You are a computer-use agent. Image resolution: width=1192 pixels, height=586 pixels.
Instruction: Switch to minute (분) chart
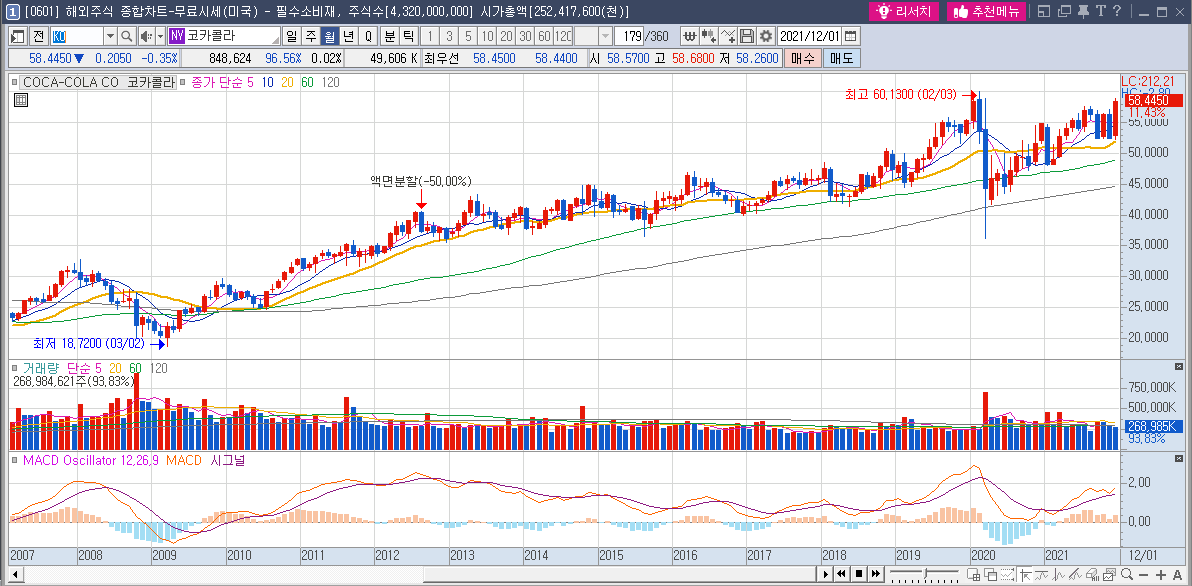[x=389, y=36]
